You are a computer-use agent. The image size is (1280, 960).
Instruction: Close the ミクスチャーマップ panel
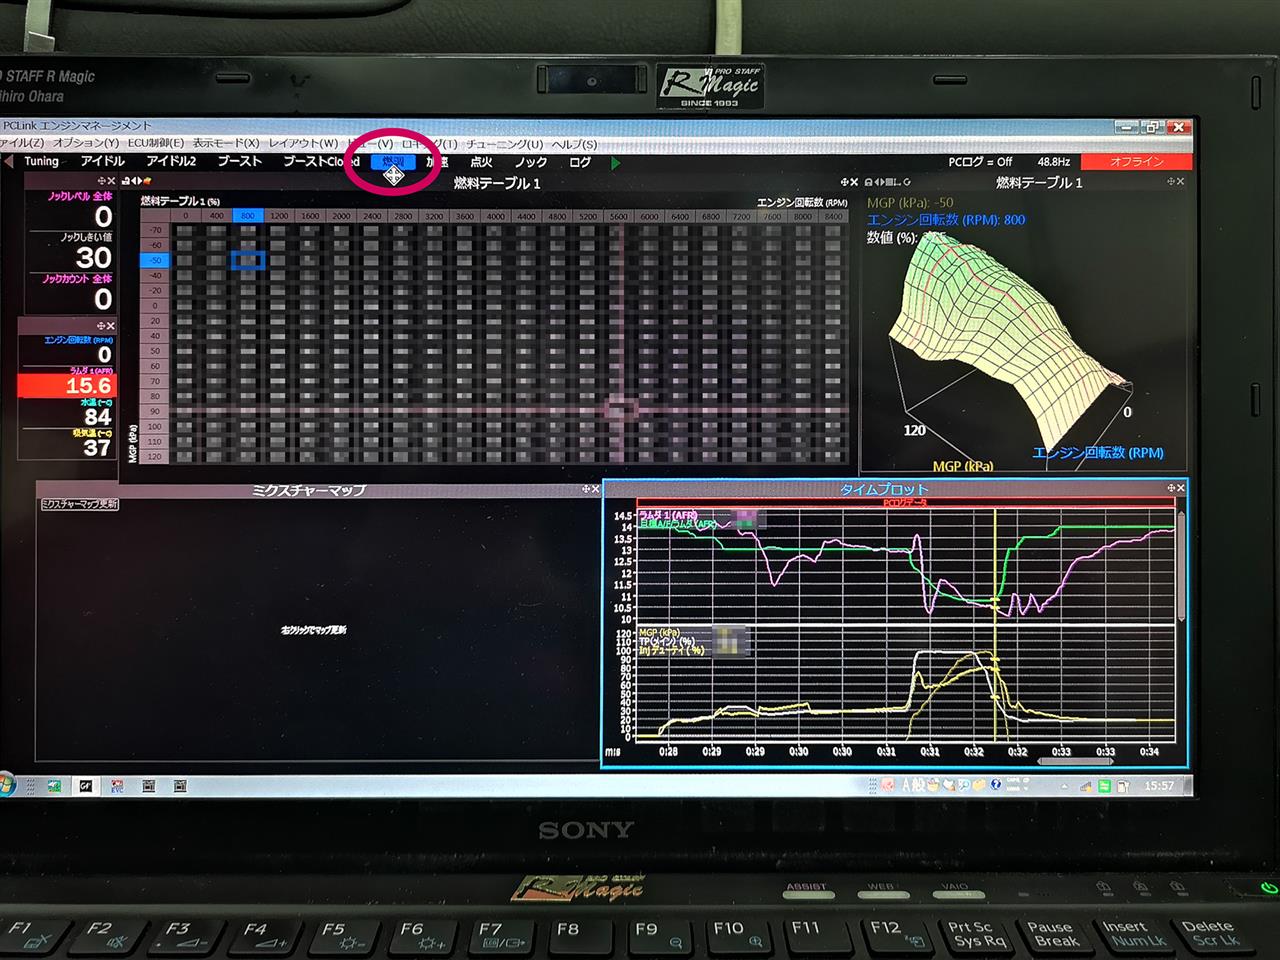(x=596, y=489)
